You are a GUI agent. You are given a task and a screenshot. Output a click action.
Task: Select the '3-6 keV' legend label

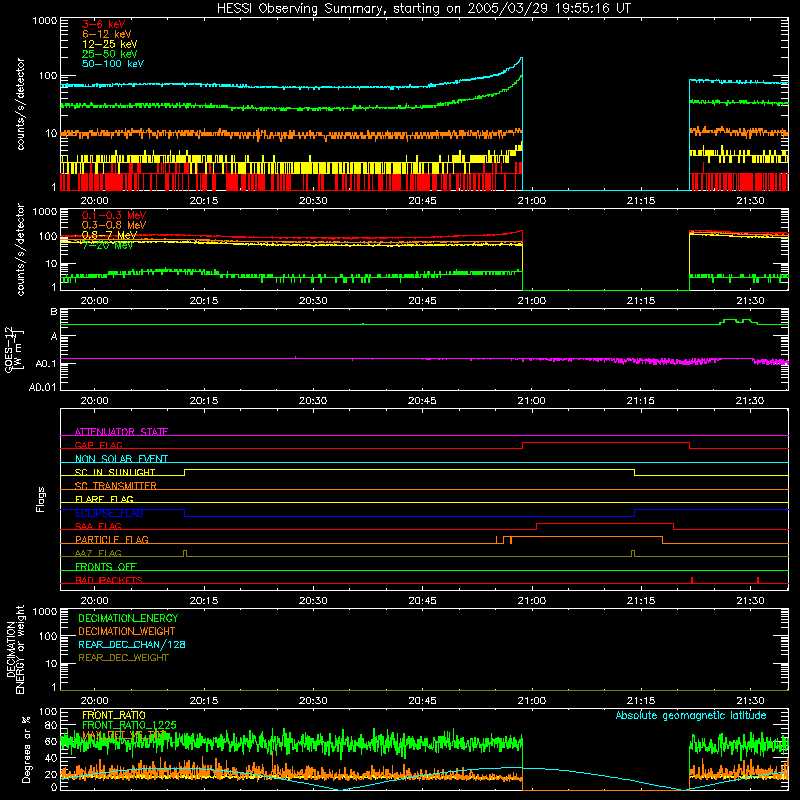(x=104, y=24)
